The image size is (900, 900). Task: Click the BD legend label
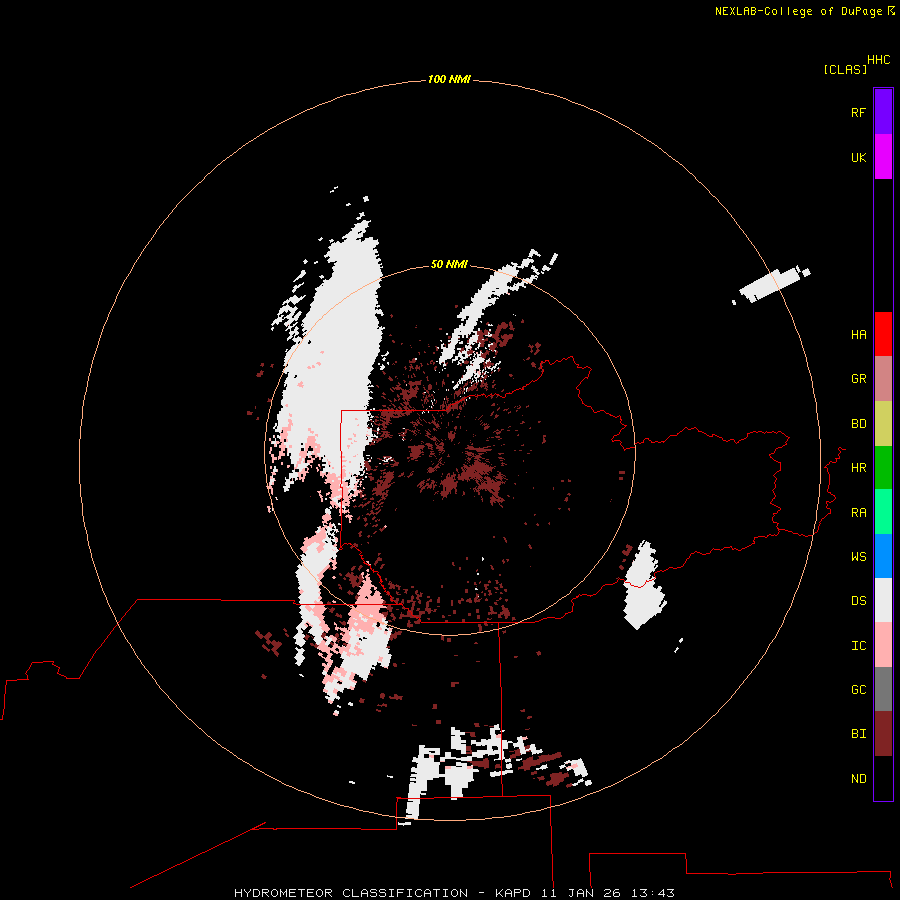859,424
